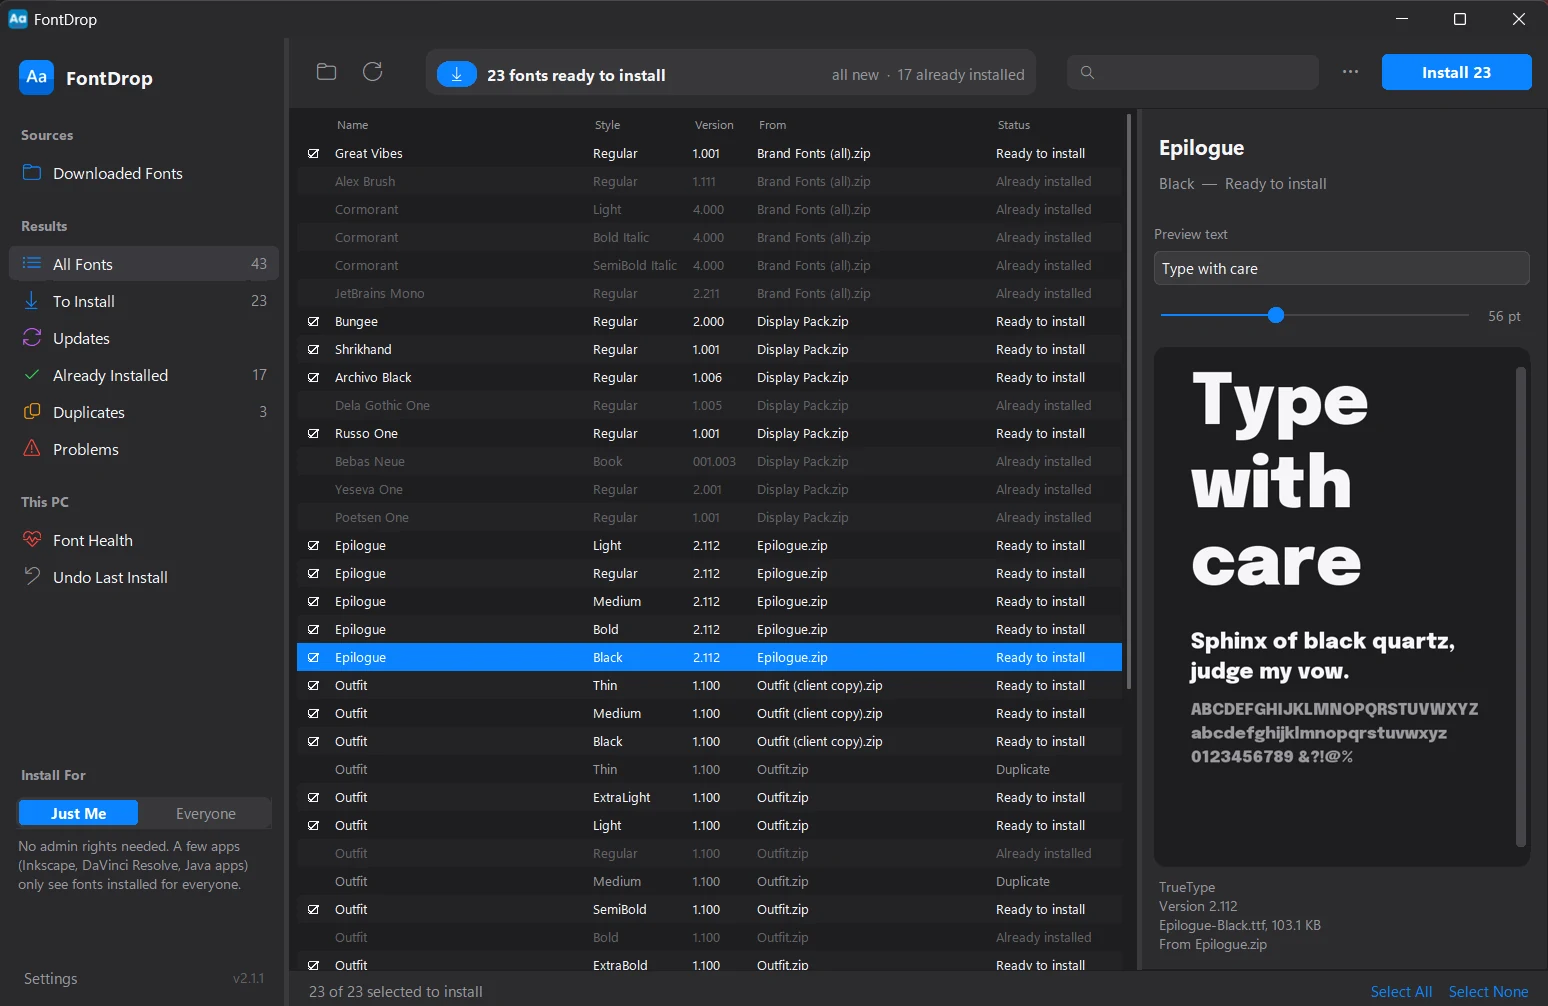Screen dimensions: 1548x1006
Task: Click the Undo Last Install arrow icon
Action: tap(32, 576)
